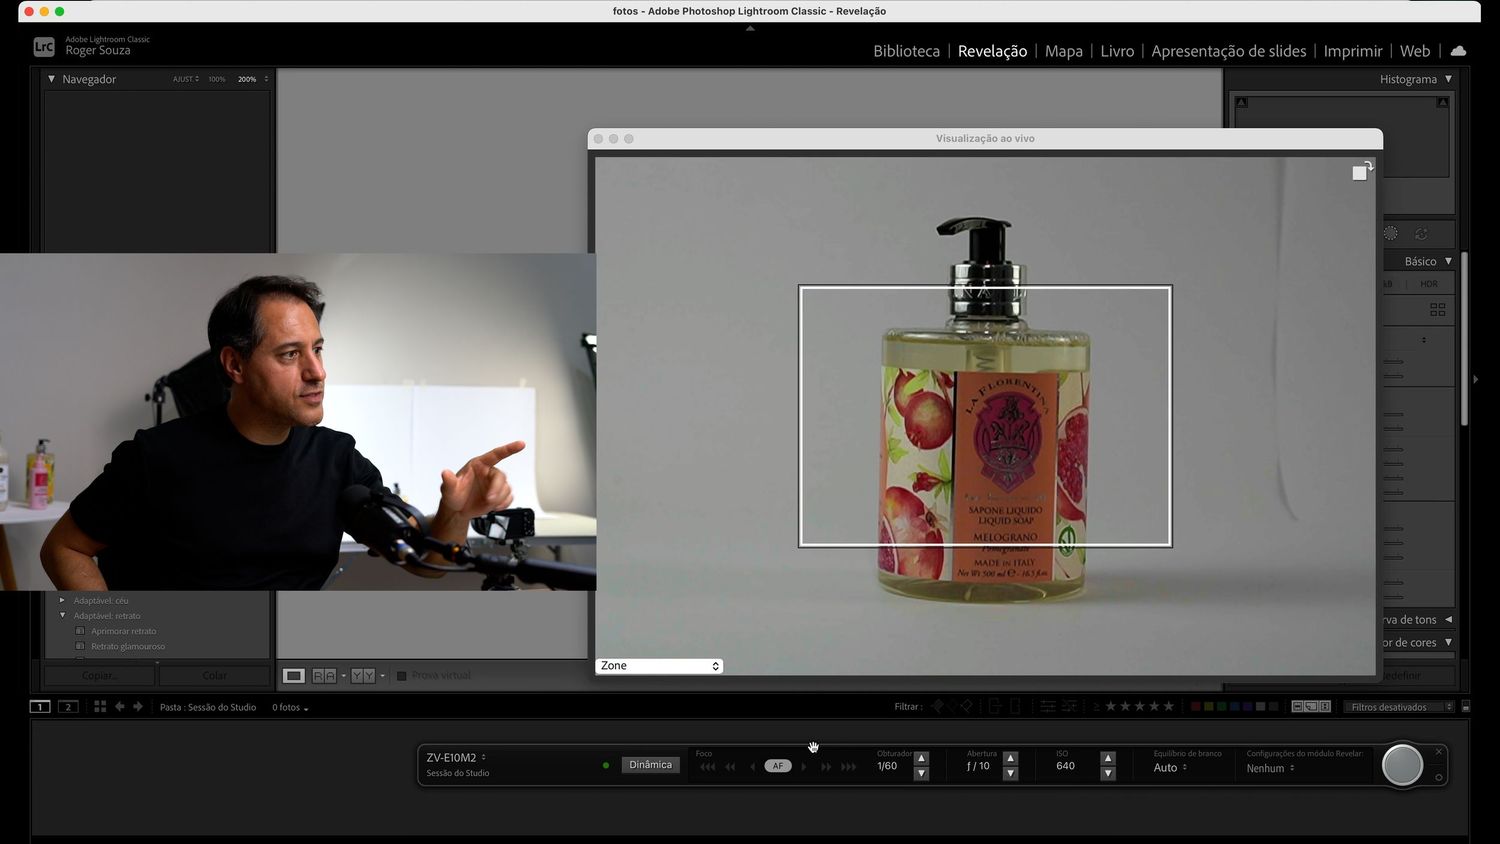Toggle before/after RA view mode

pos(324,676)
